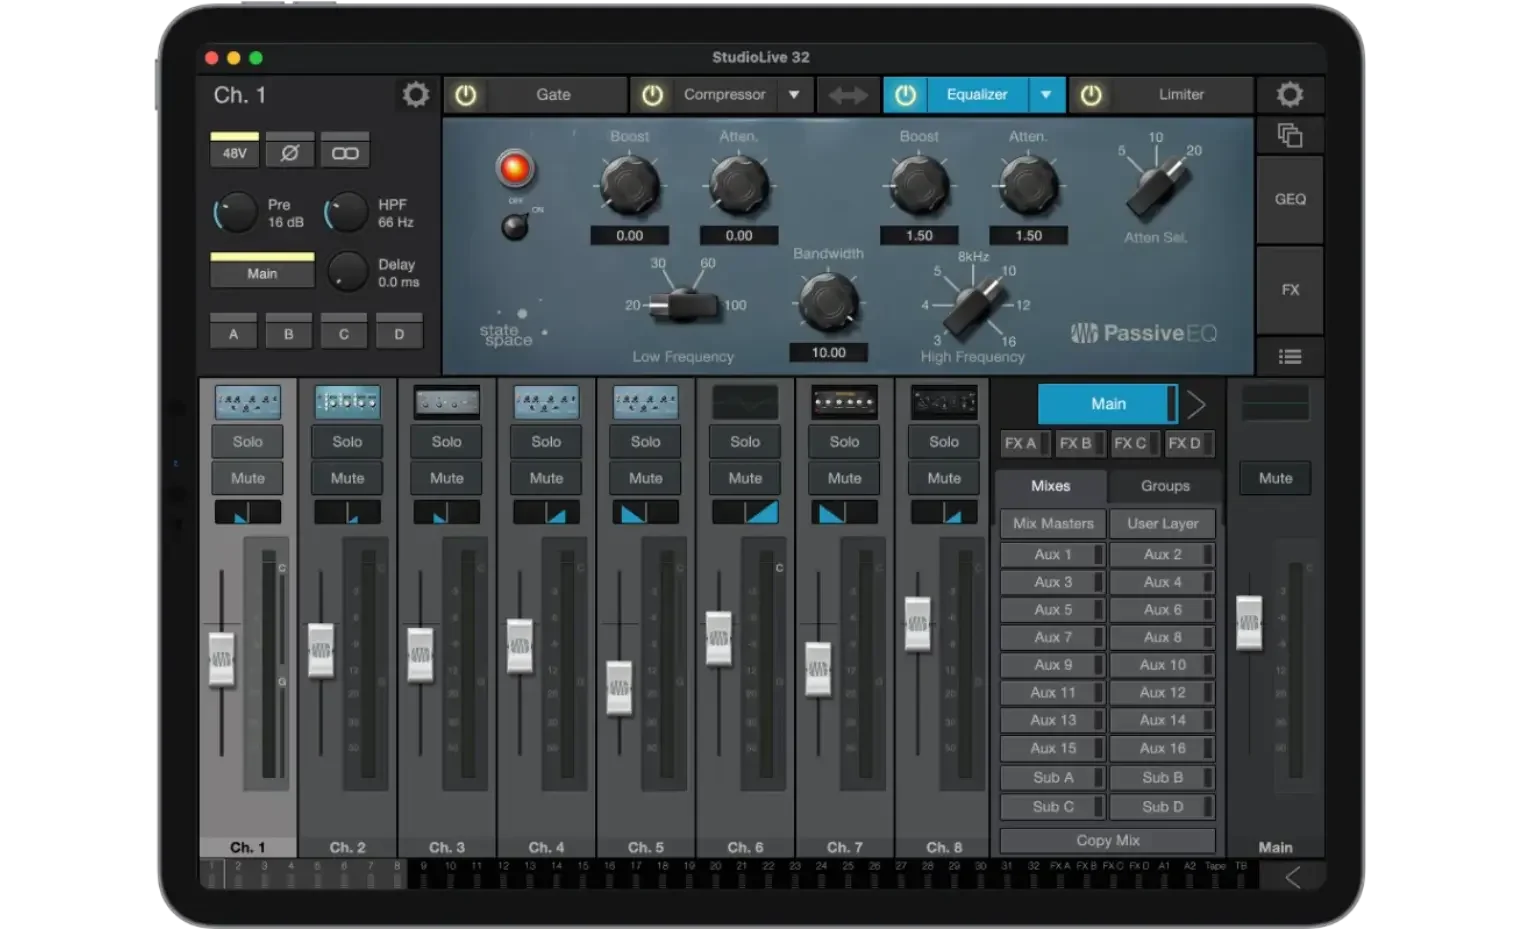Mute the Main output channel

click(x=1275, y=478)
